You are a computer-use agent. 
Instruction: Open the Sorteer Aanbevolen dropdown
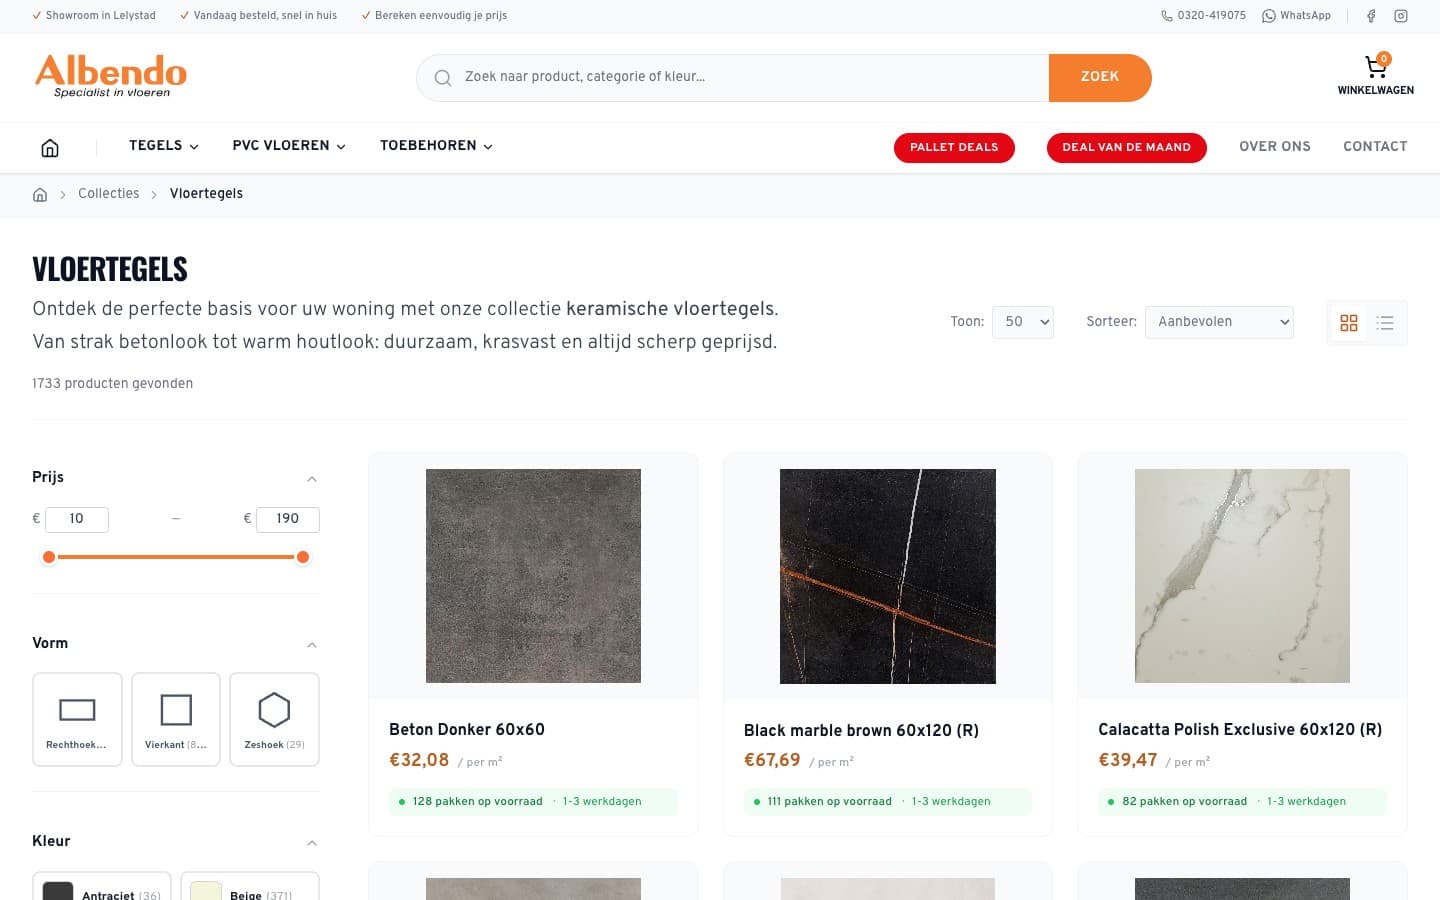[1219, 322]
